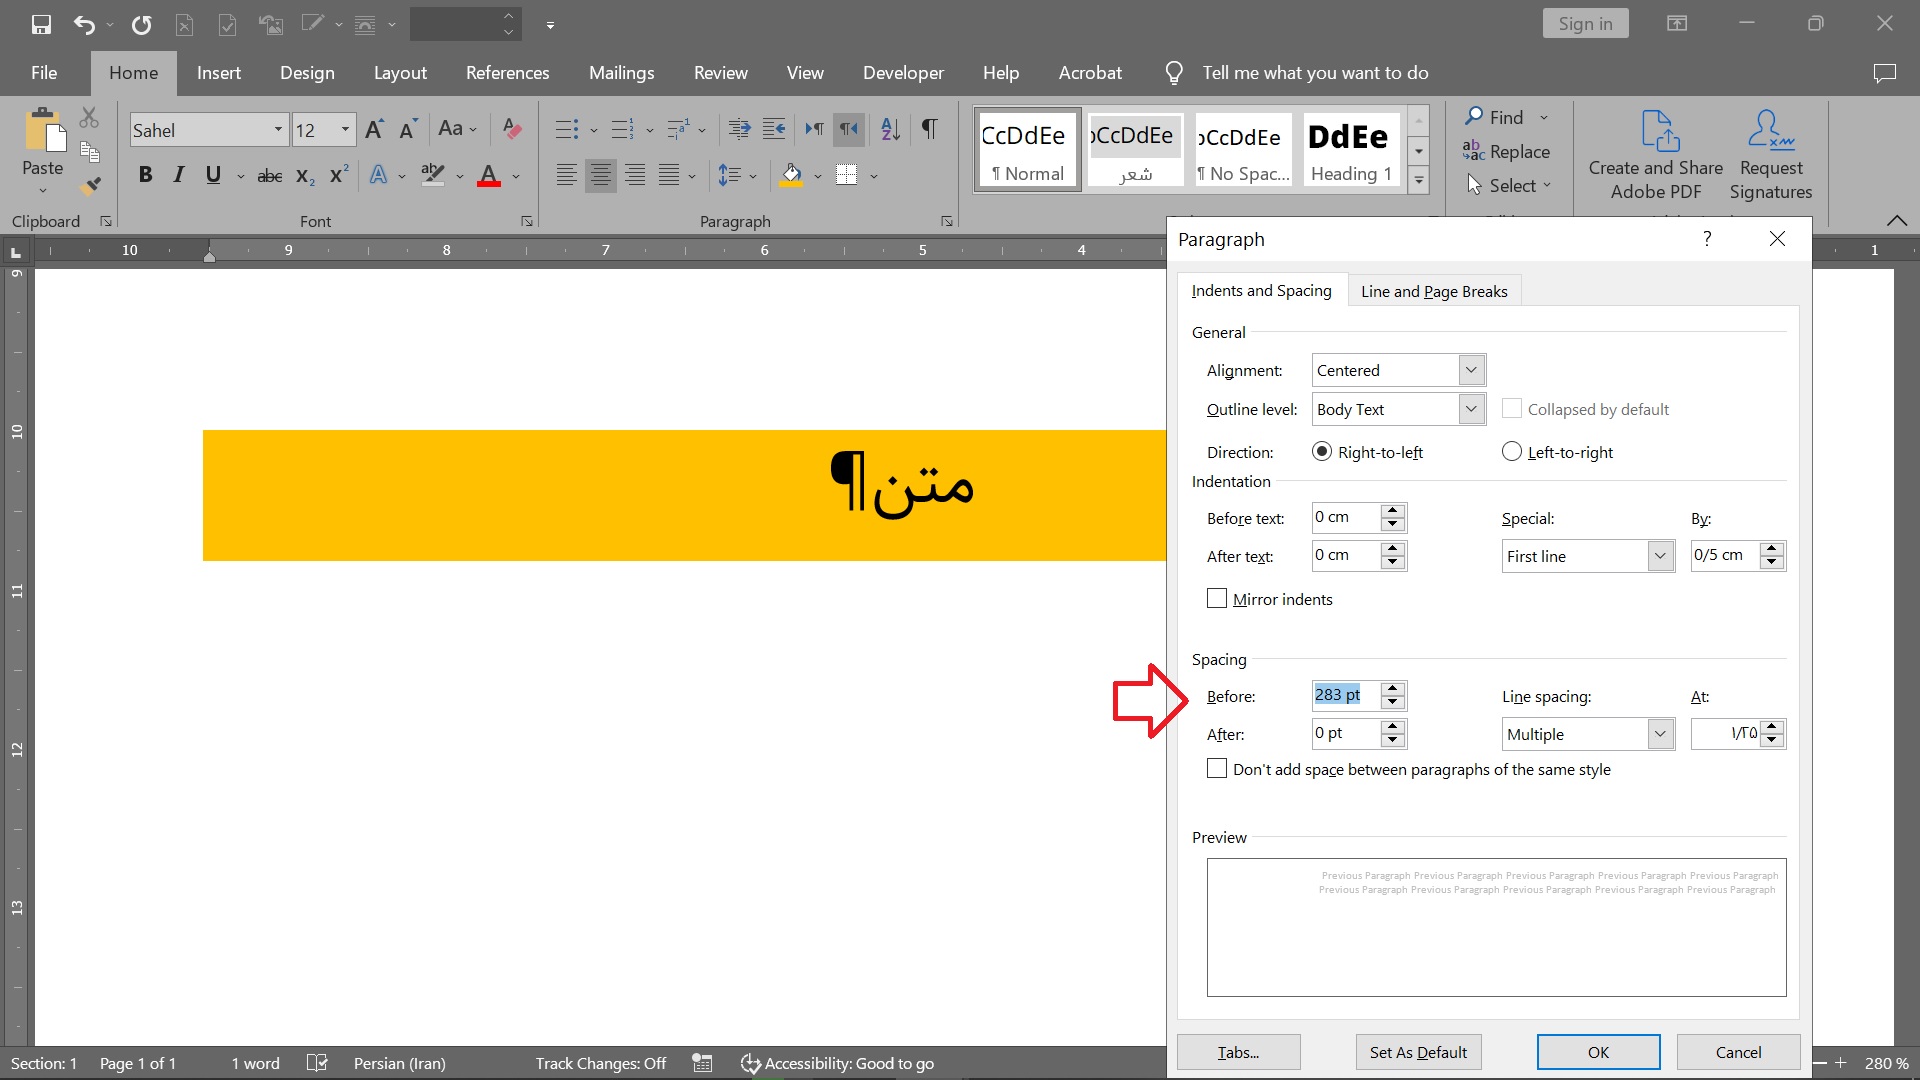The width and height of the screenshot is (1920, 1080).
Task: Click the Superscript button
Action: coord(339,174)
